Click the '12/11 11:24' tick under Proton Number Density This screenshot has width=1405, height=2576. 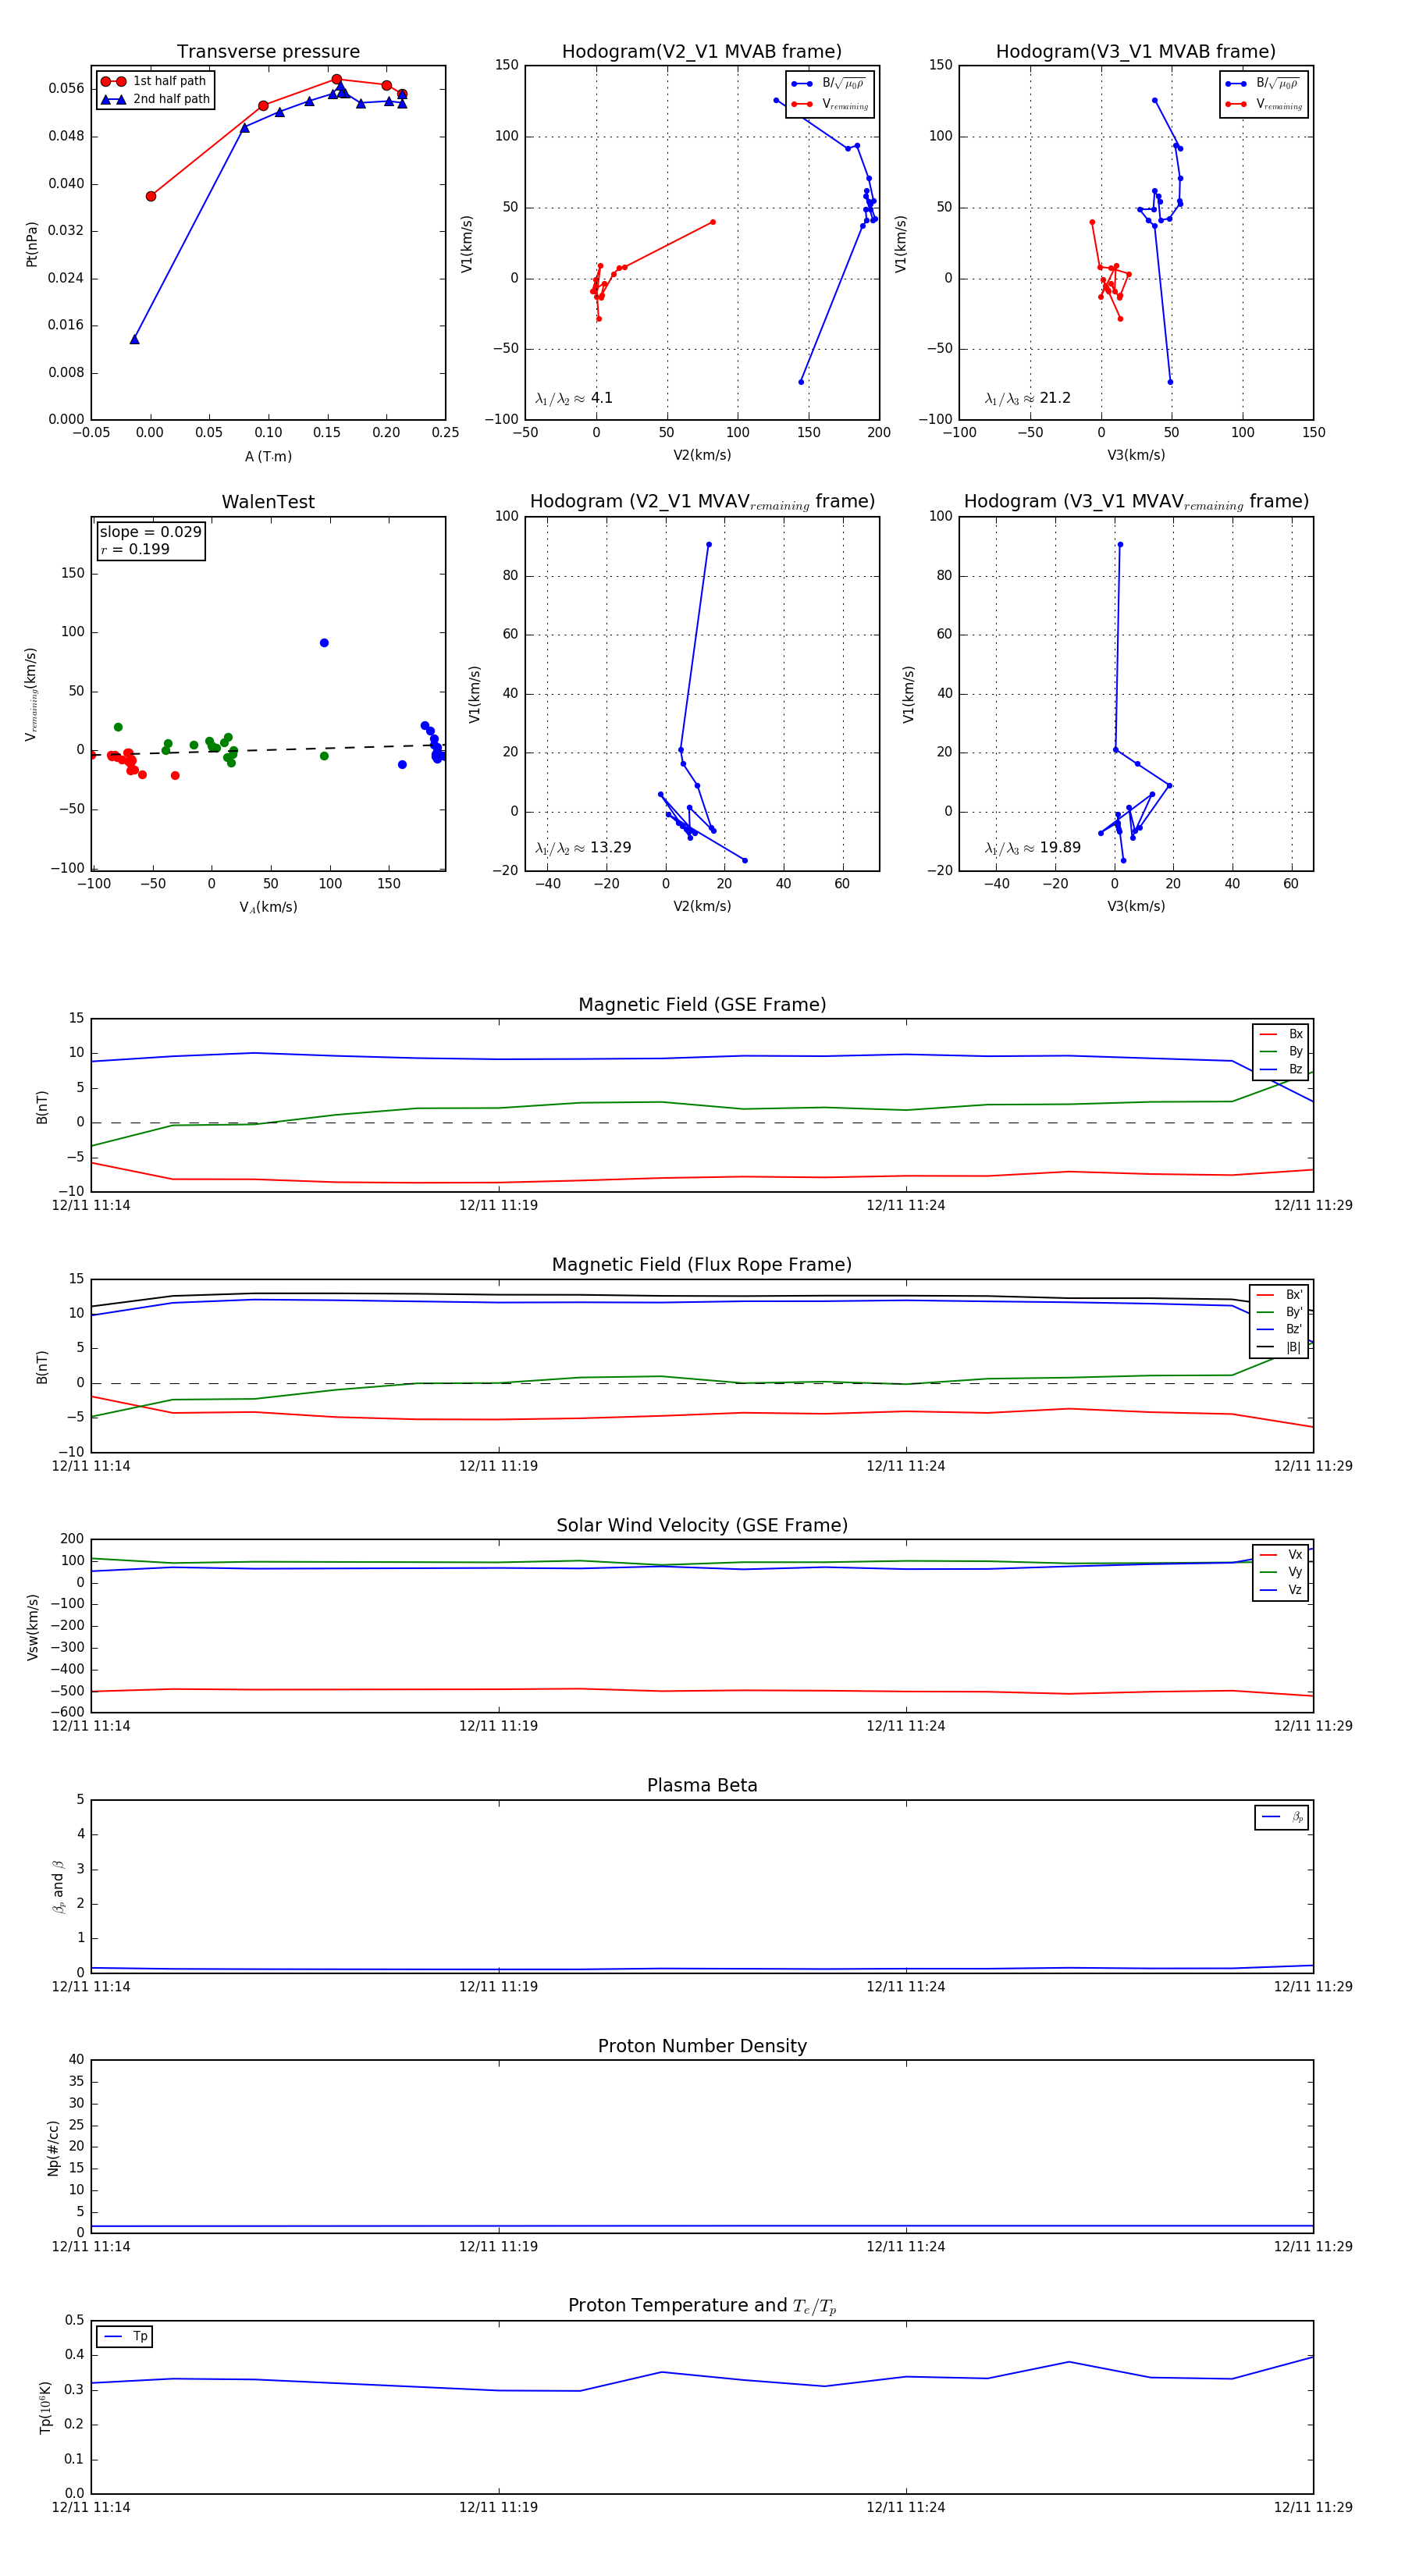pyautogui.click(x=906, y=2247)
